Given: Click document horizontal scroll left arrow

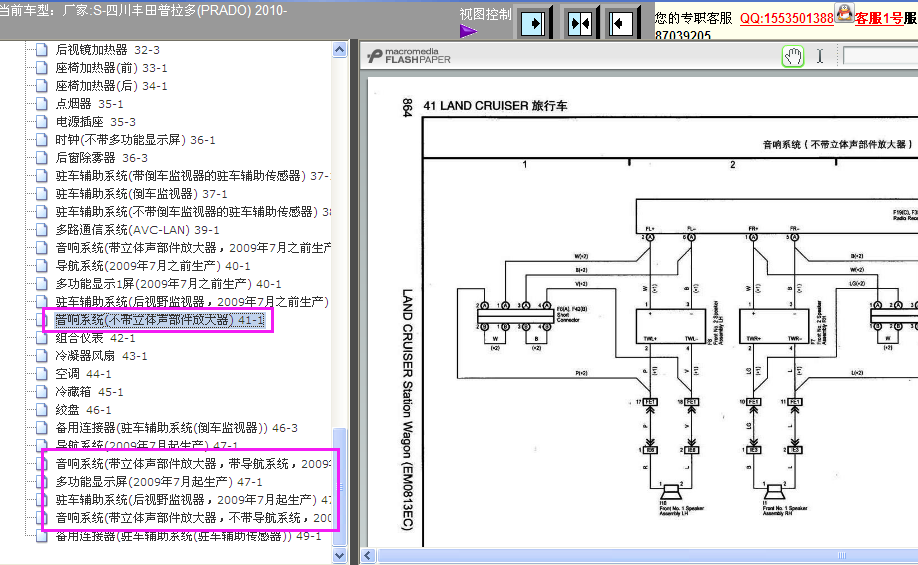Looking at the screenshot, I should (x=368, y=555).
